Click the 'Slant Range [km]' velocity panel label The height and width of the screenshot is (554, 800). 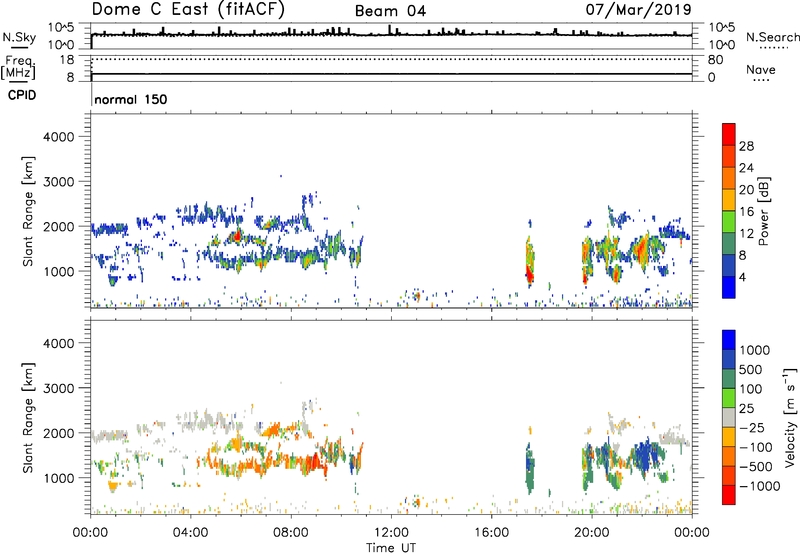coord(28,417)
